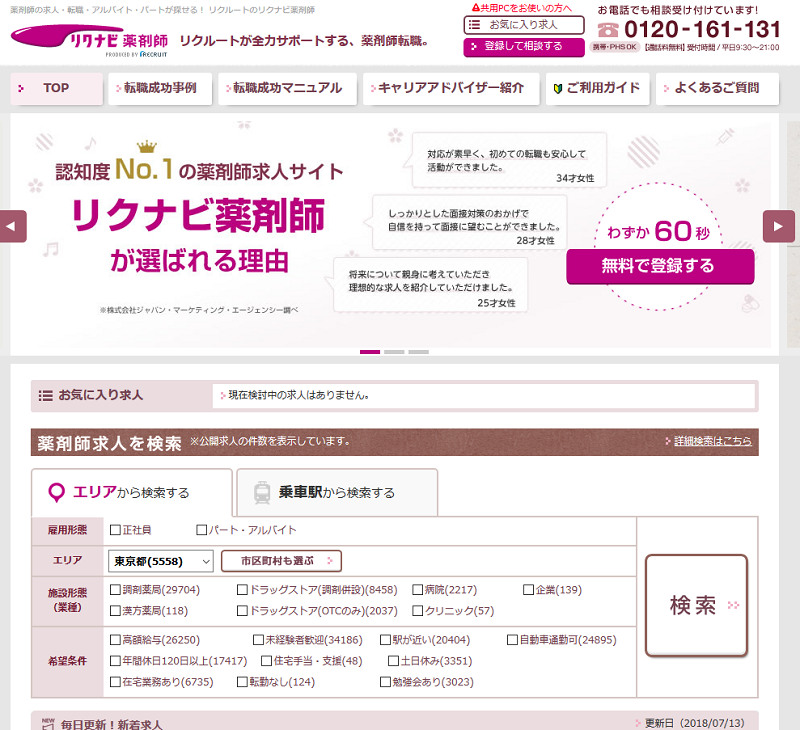800x730 pixels.
Task: Open キャリアアドバイザー紹介 menu
Action: pyautogui.click(x=451, y=89)
